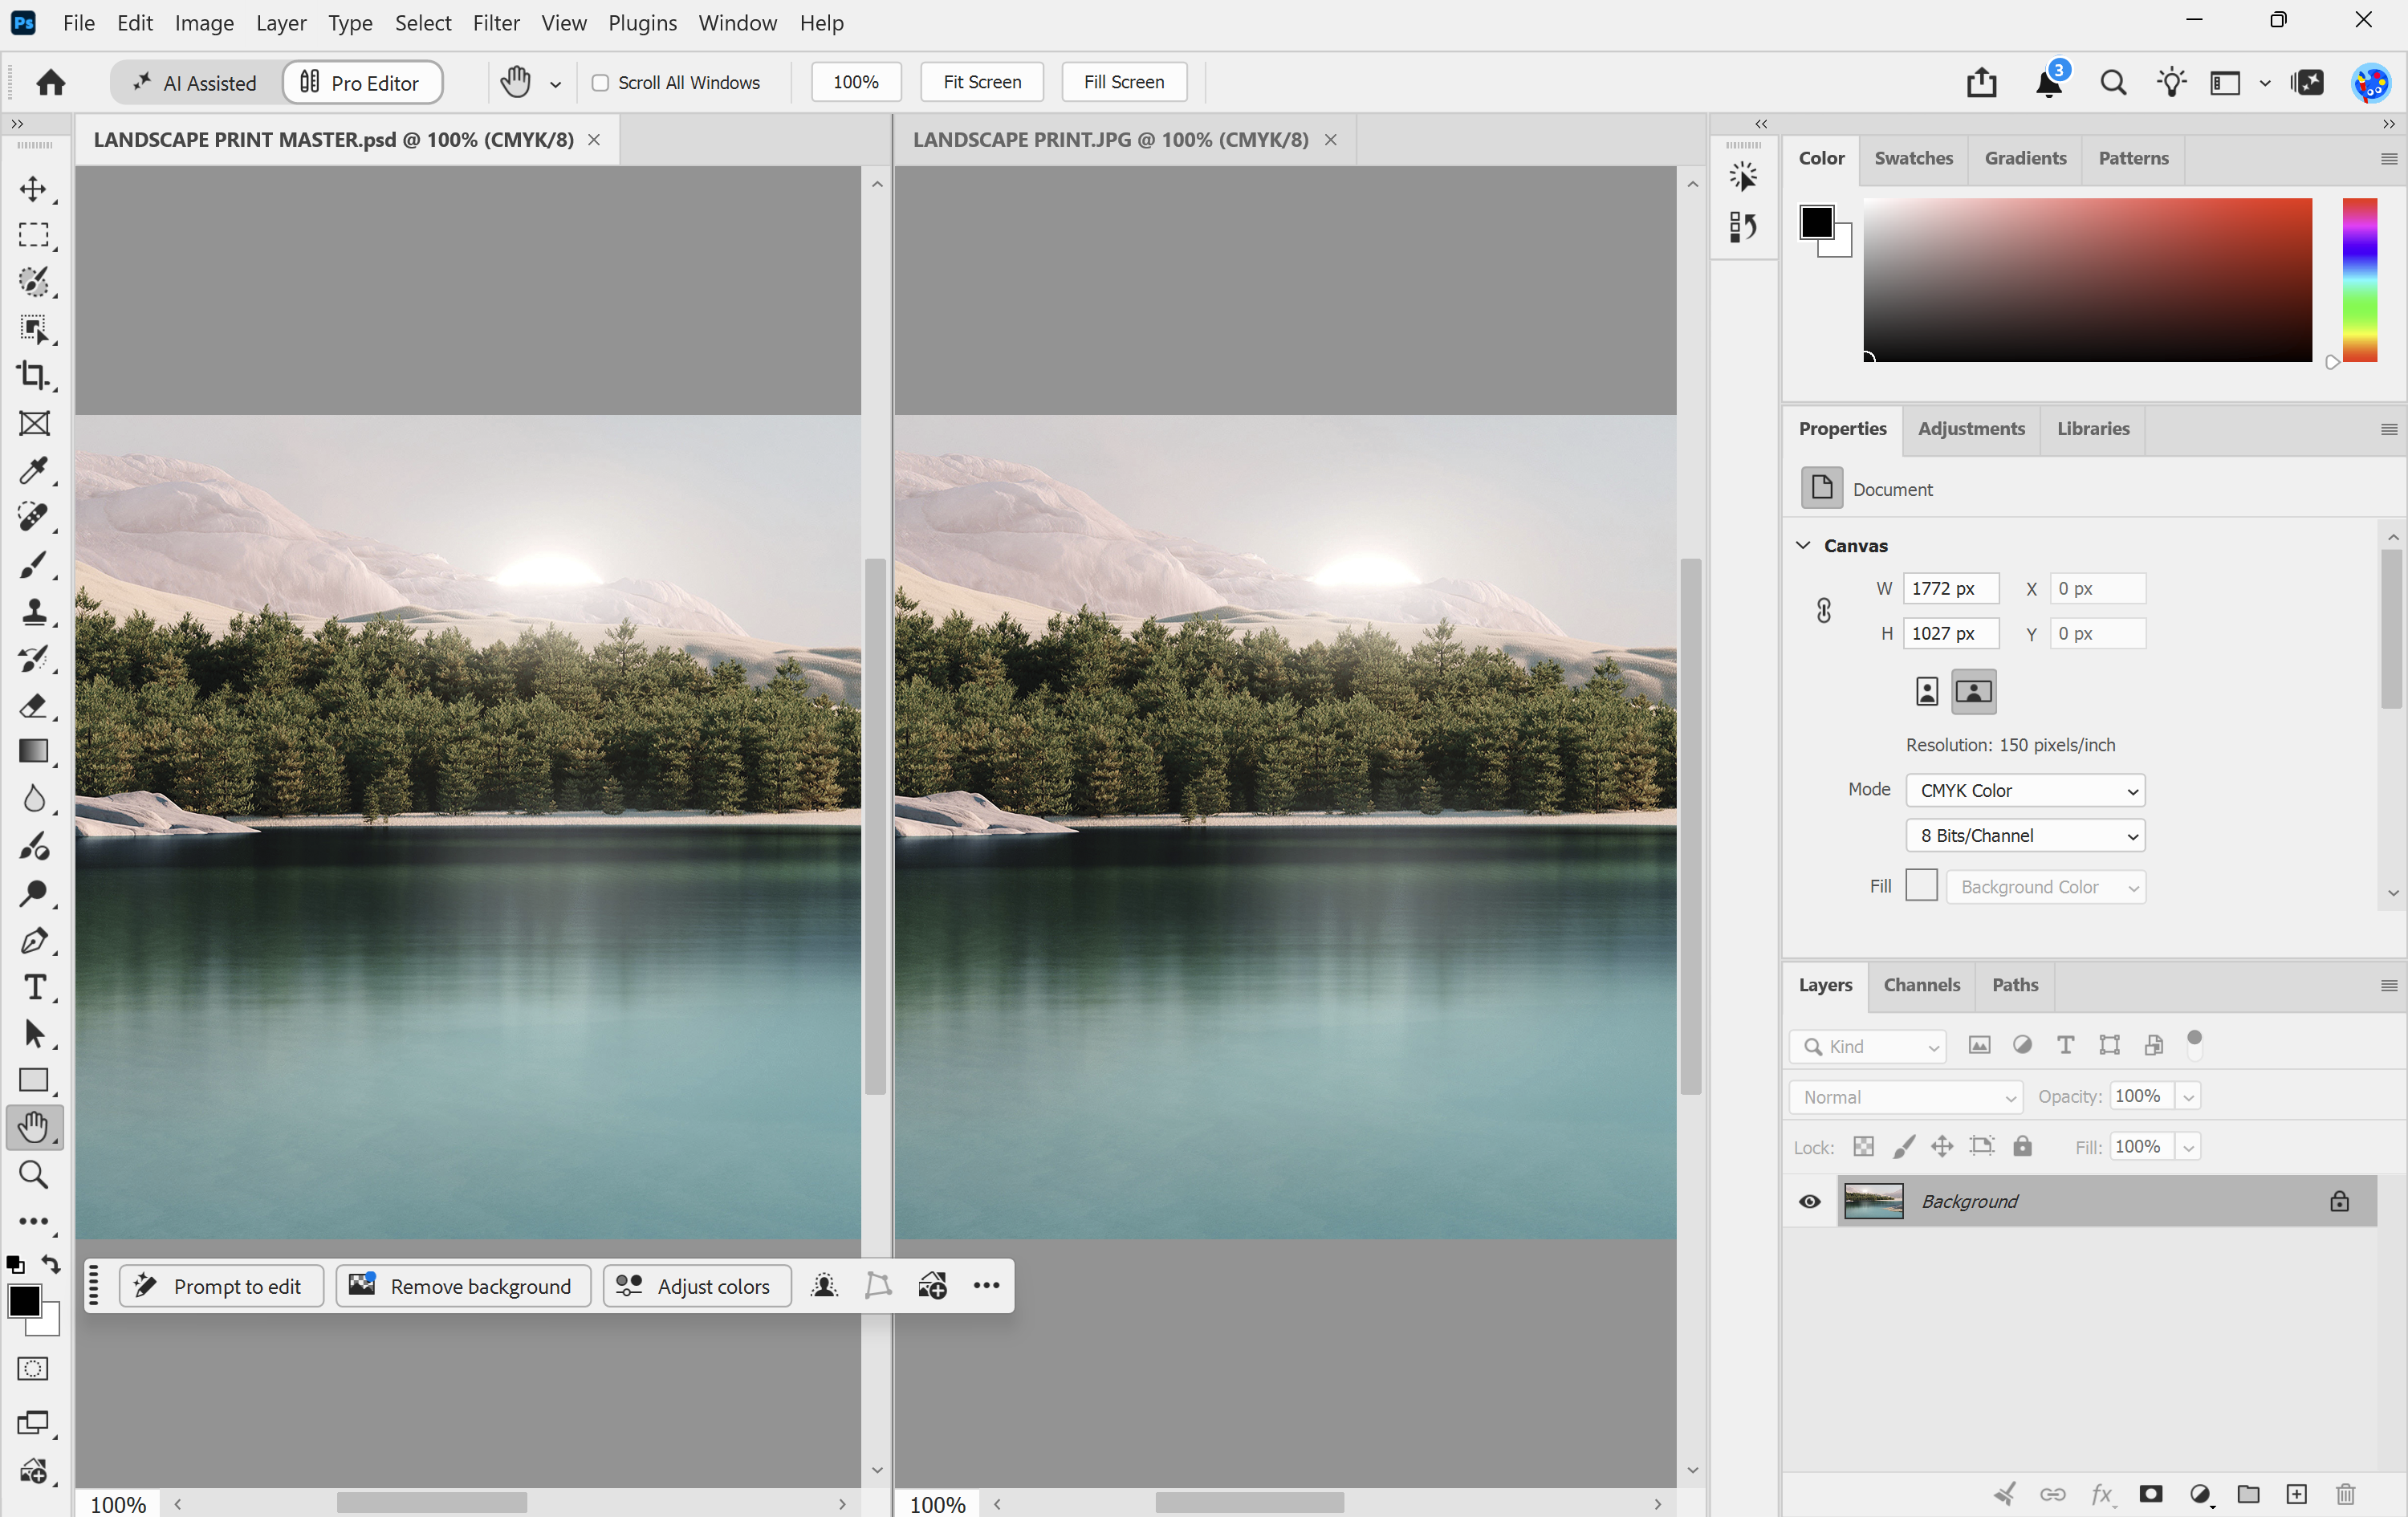Enable Scroll All Windows checkbox
Screen dimensions: 2408x1517
(600, 82)
